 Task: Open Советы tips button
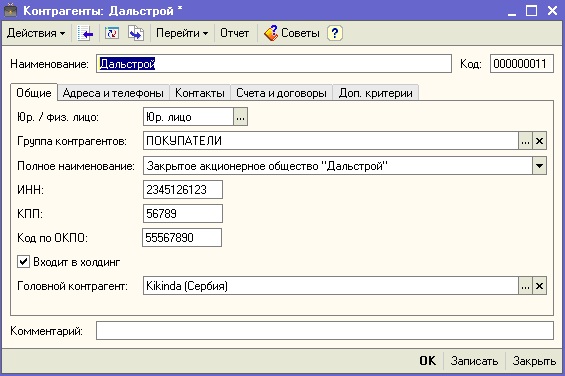[292, 33]
